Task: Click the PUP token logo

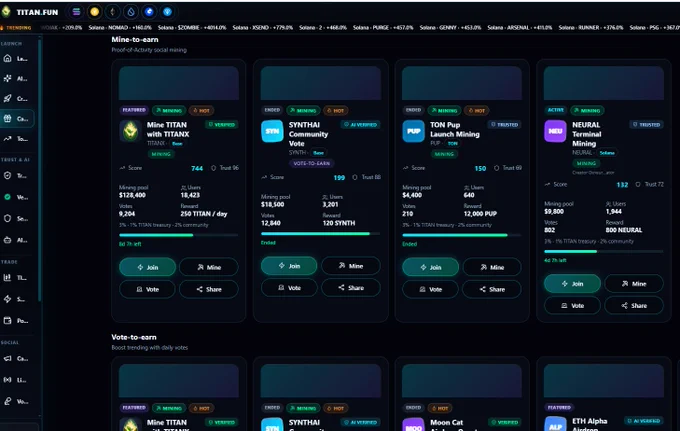Action: coord(413,131)
